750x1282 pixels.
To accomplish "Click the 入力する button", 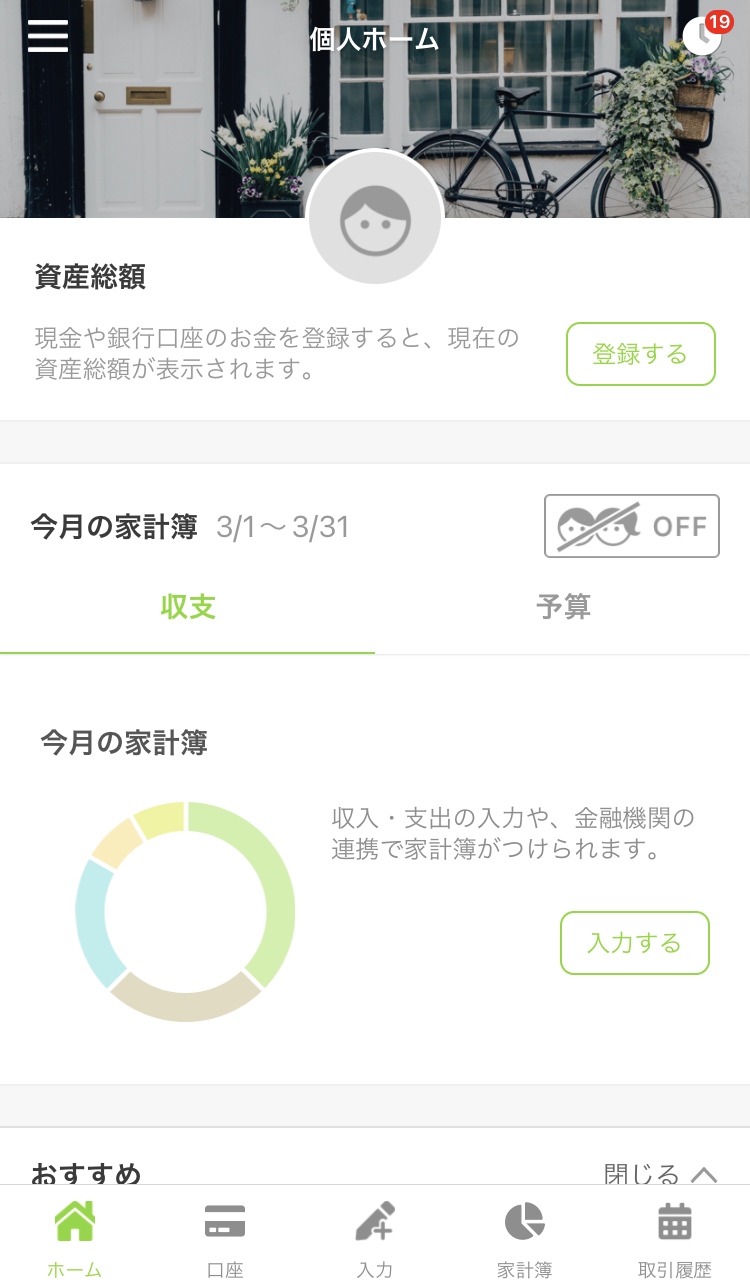I will pos(635,943).
